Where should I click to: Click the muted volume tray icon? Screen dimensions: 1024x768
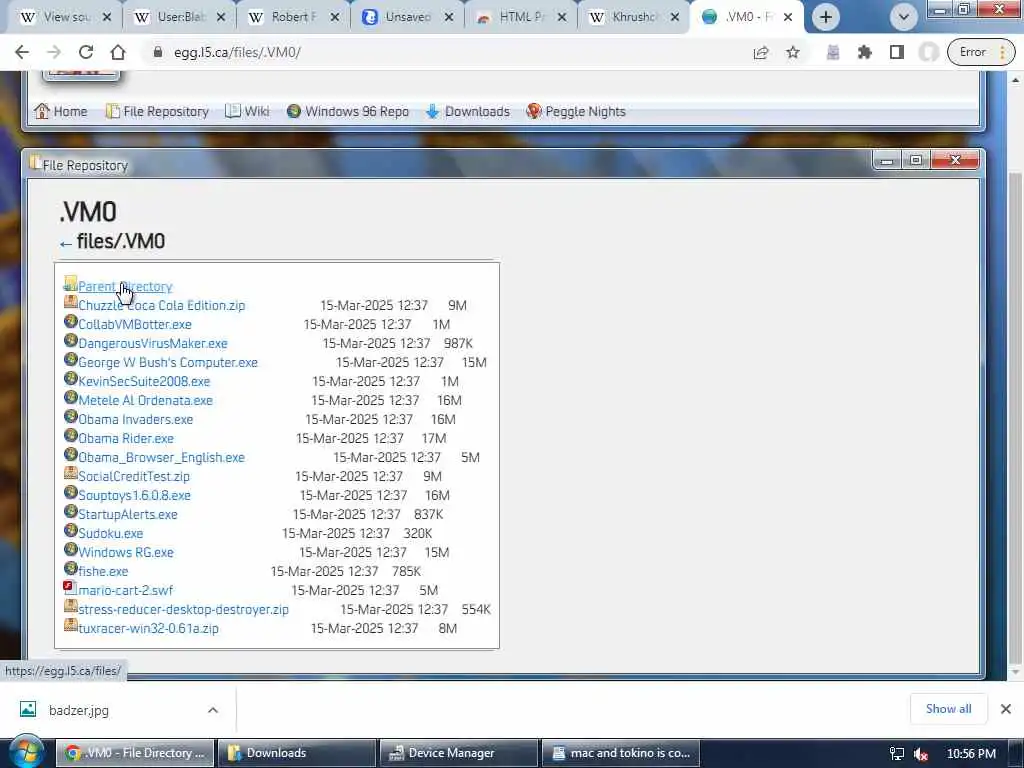point(921,754)
